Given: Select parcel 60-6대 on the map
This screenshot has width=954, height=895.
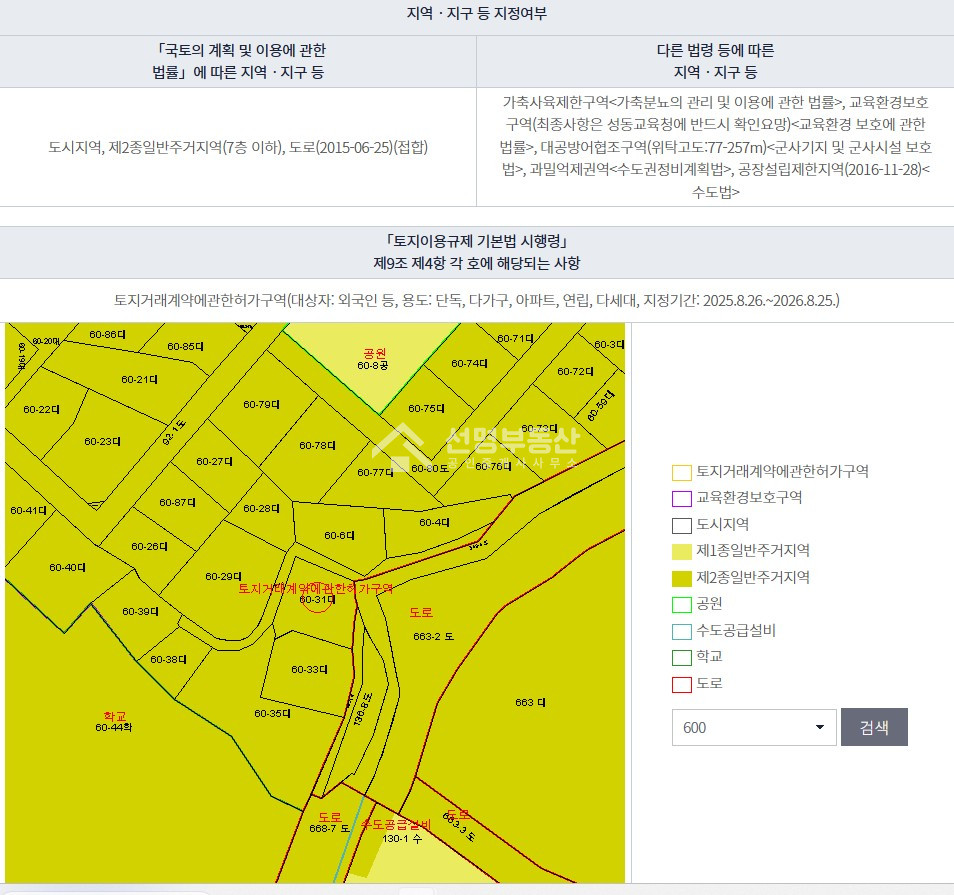Looking at the screenshot, I should tap(339, 535).
